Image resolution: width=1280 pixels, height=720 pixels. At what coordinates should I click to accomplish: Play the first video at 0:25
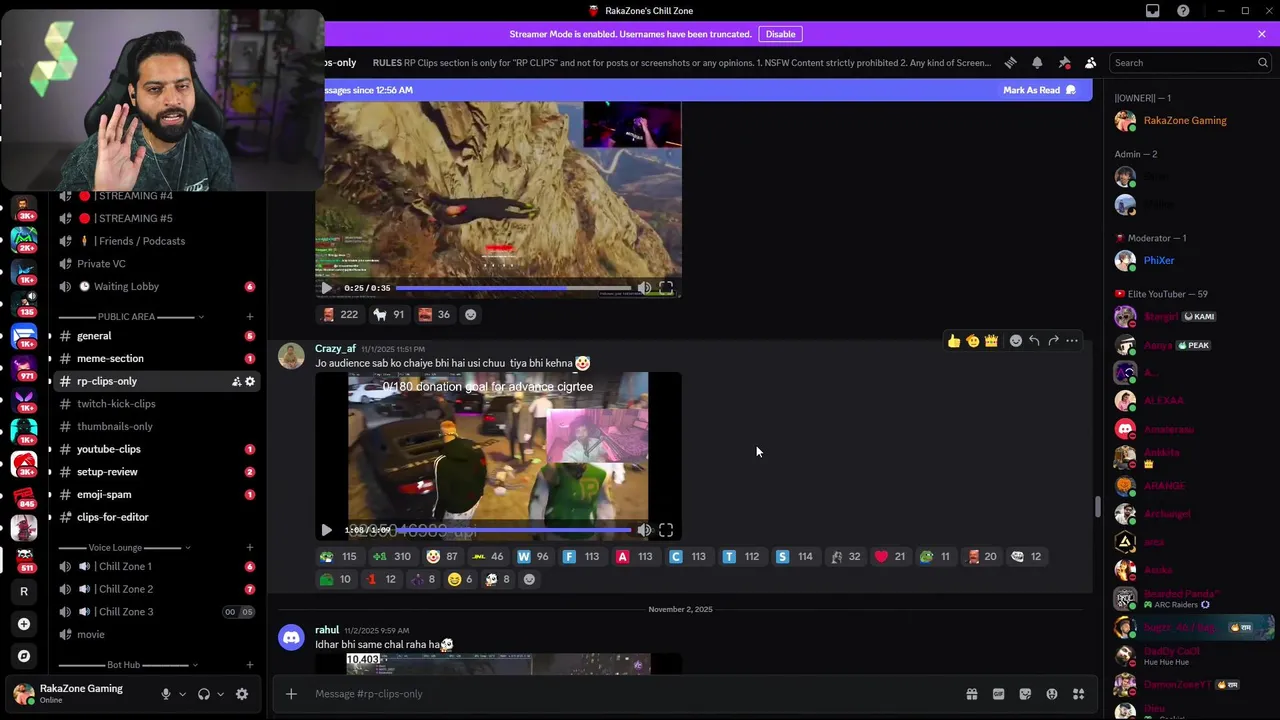[326, 288]
